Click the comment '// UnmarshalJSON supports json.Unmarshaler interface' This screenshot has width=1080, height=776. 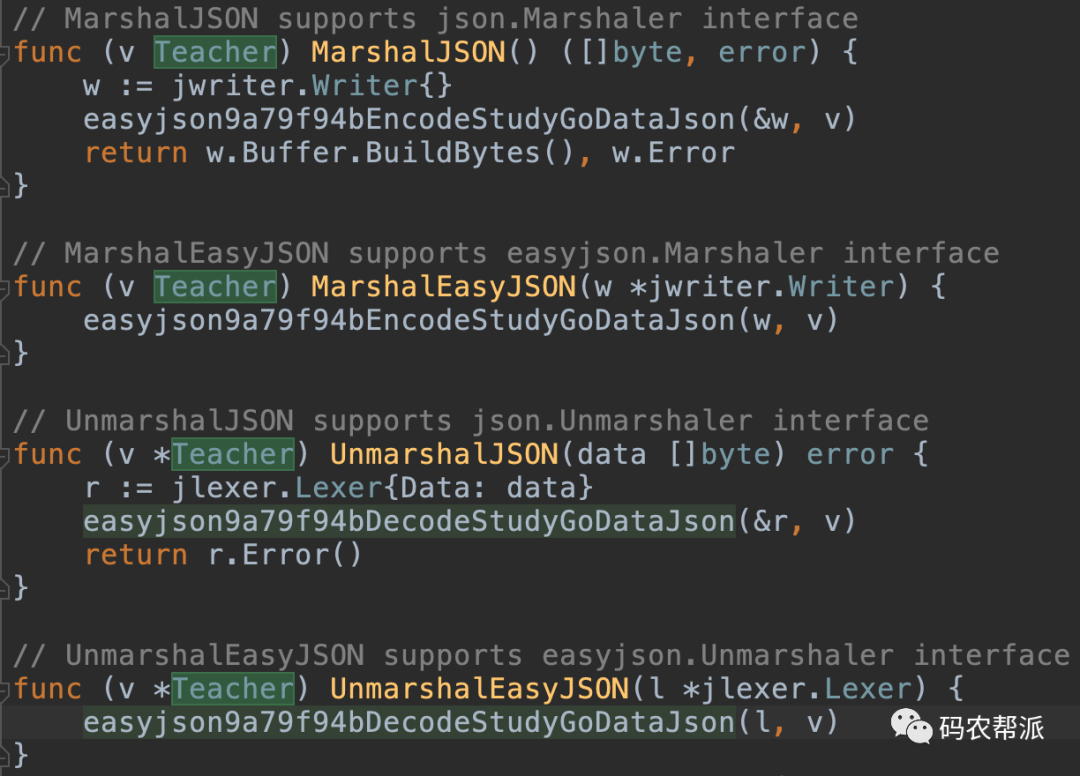click(x=471, y=421)
